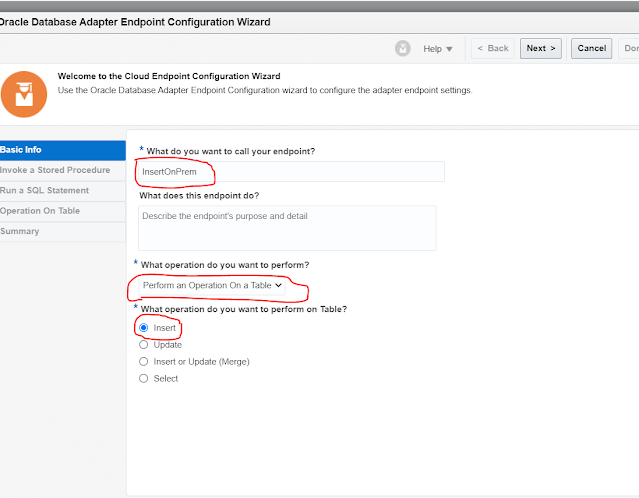The width and height of the screenshot is (639, 498).
Task: Click 'What operation do you want to perform on Table?' label
Action: click(244, 309)
